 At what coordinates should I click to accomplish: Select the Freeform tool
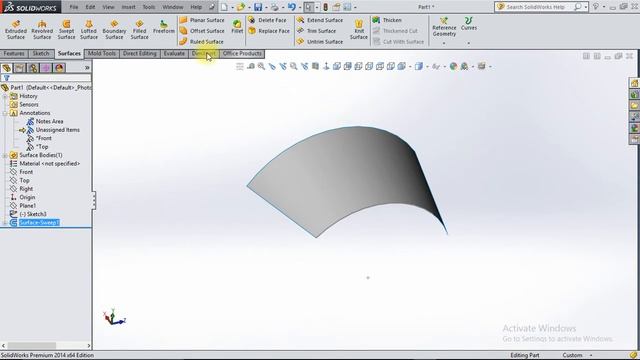164,27
